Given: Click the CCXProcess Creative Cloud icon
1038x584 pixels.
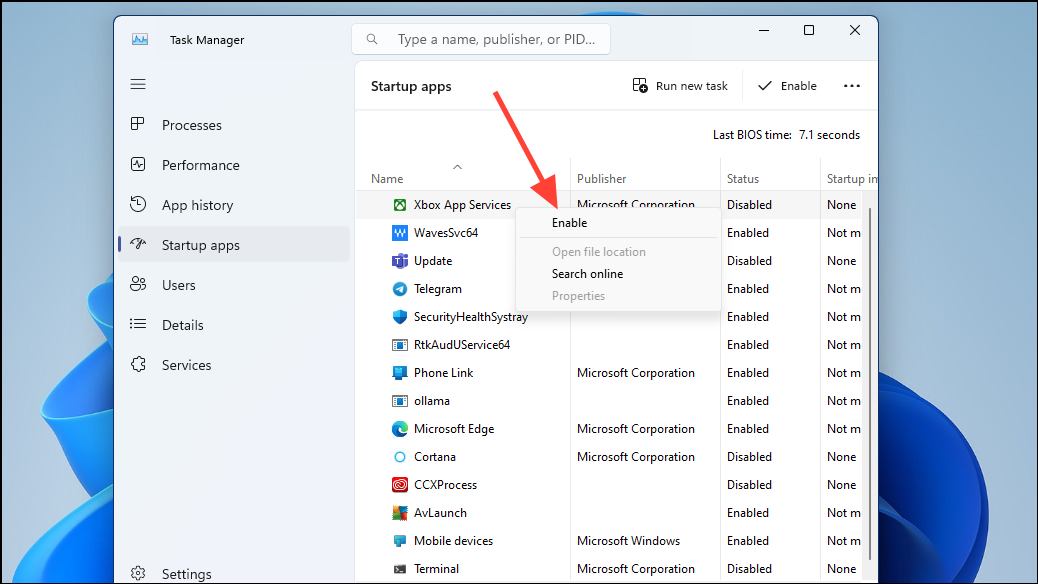Looking at the screenshot, I should (x=400, y=485).
